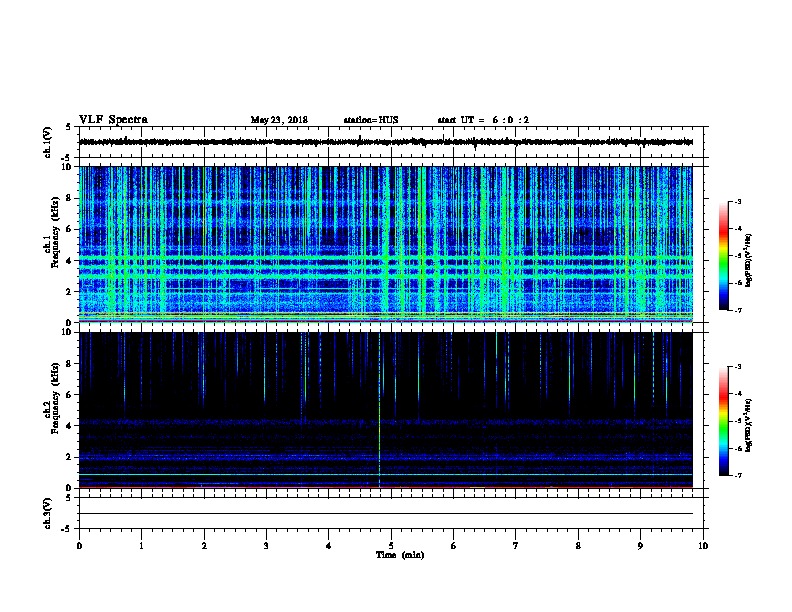Click the ch.2 spectrogram color bar
The height and width of the screenshot is (612, 792).
(723, 421)
